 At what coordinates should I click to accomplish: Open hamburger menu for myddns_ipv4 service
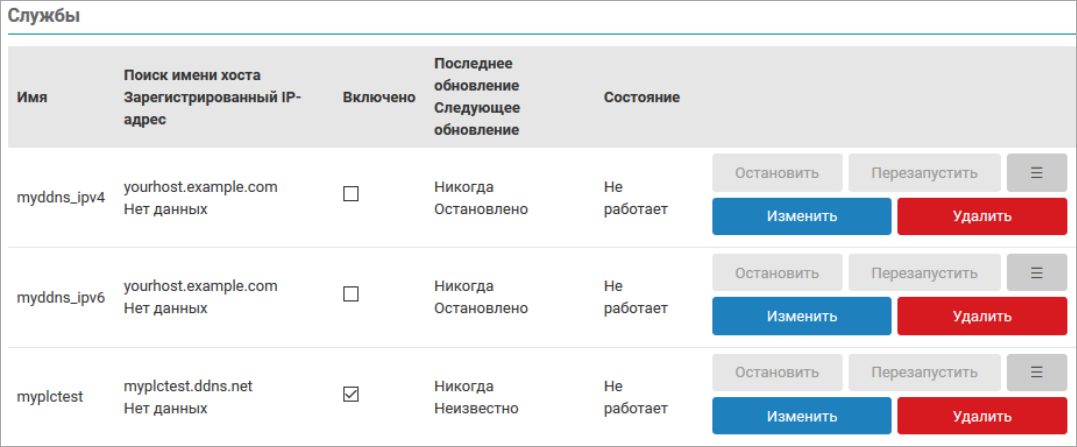pos(1037,173)
